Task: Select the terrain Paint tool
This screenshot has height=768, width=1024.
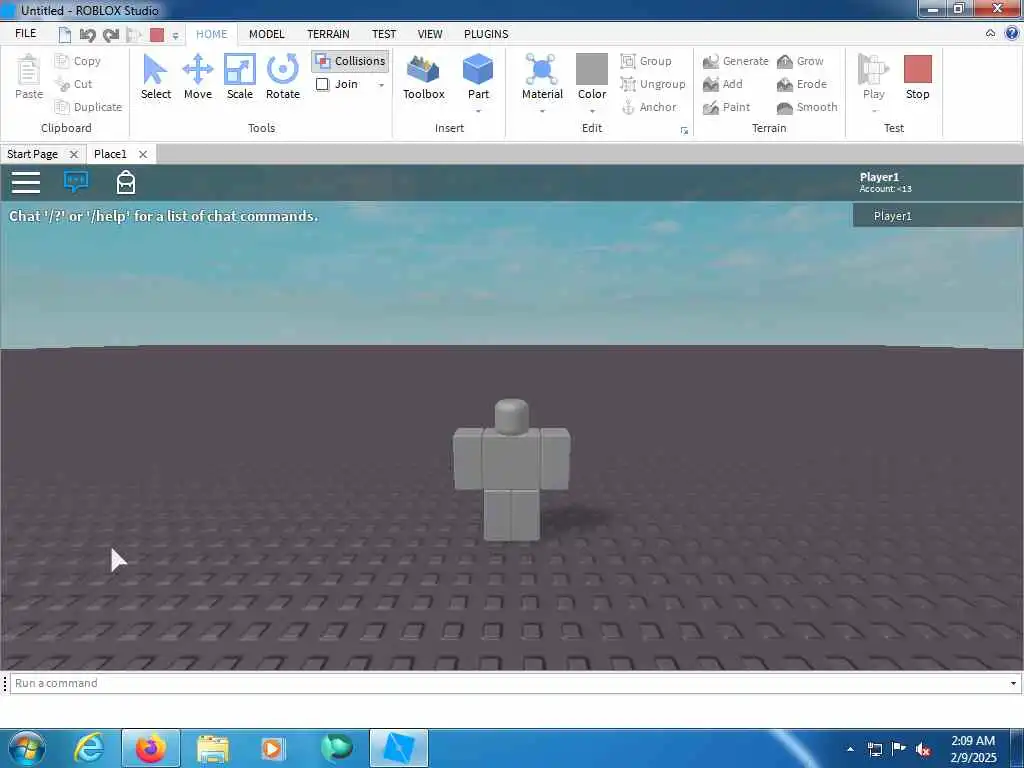Action: [726, 107]
